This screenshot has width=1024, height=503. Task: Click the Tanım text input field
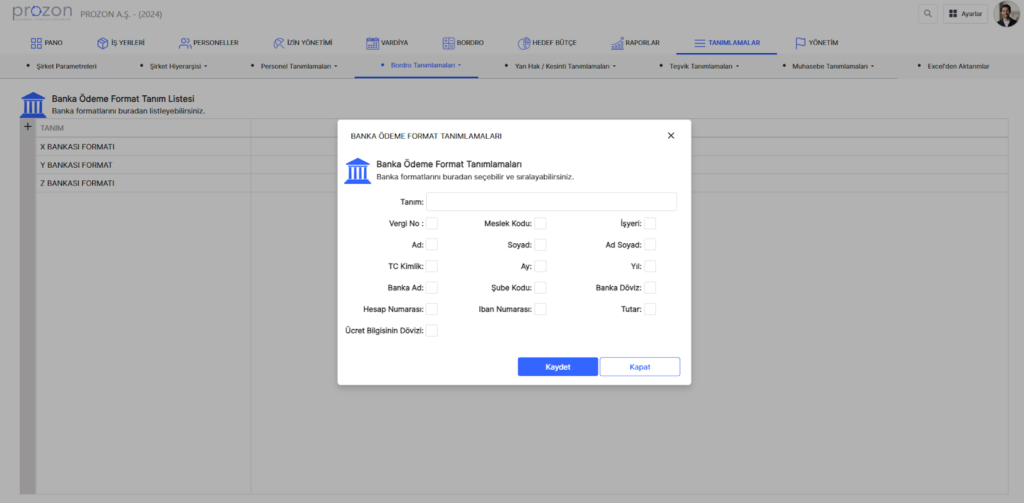point(551,202)
